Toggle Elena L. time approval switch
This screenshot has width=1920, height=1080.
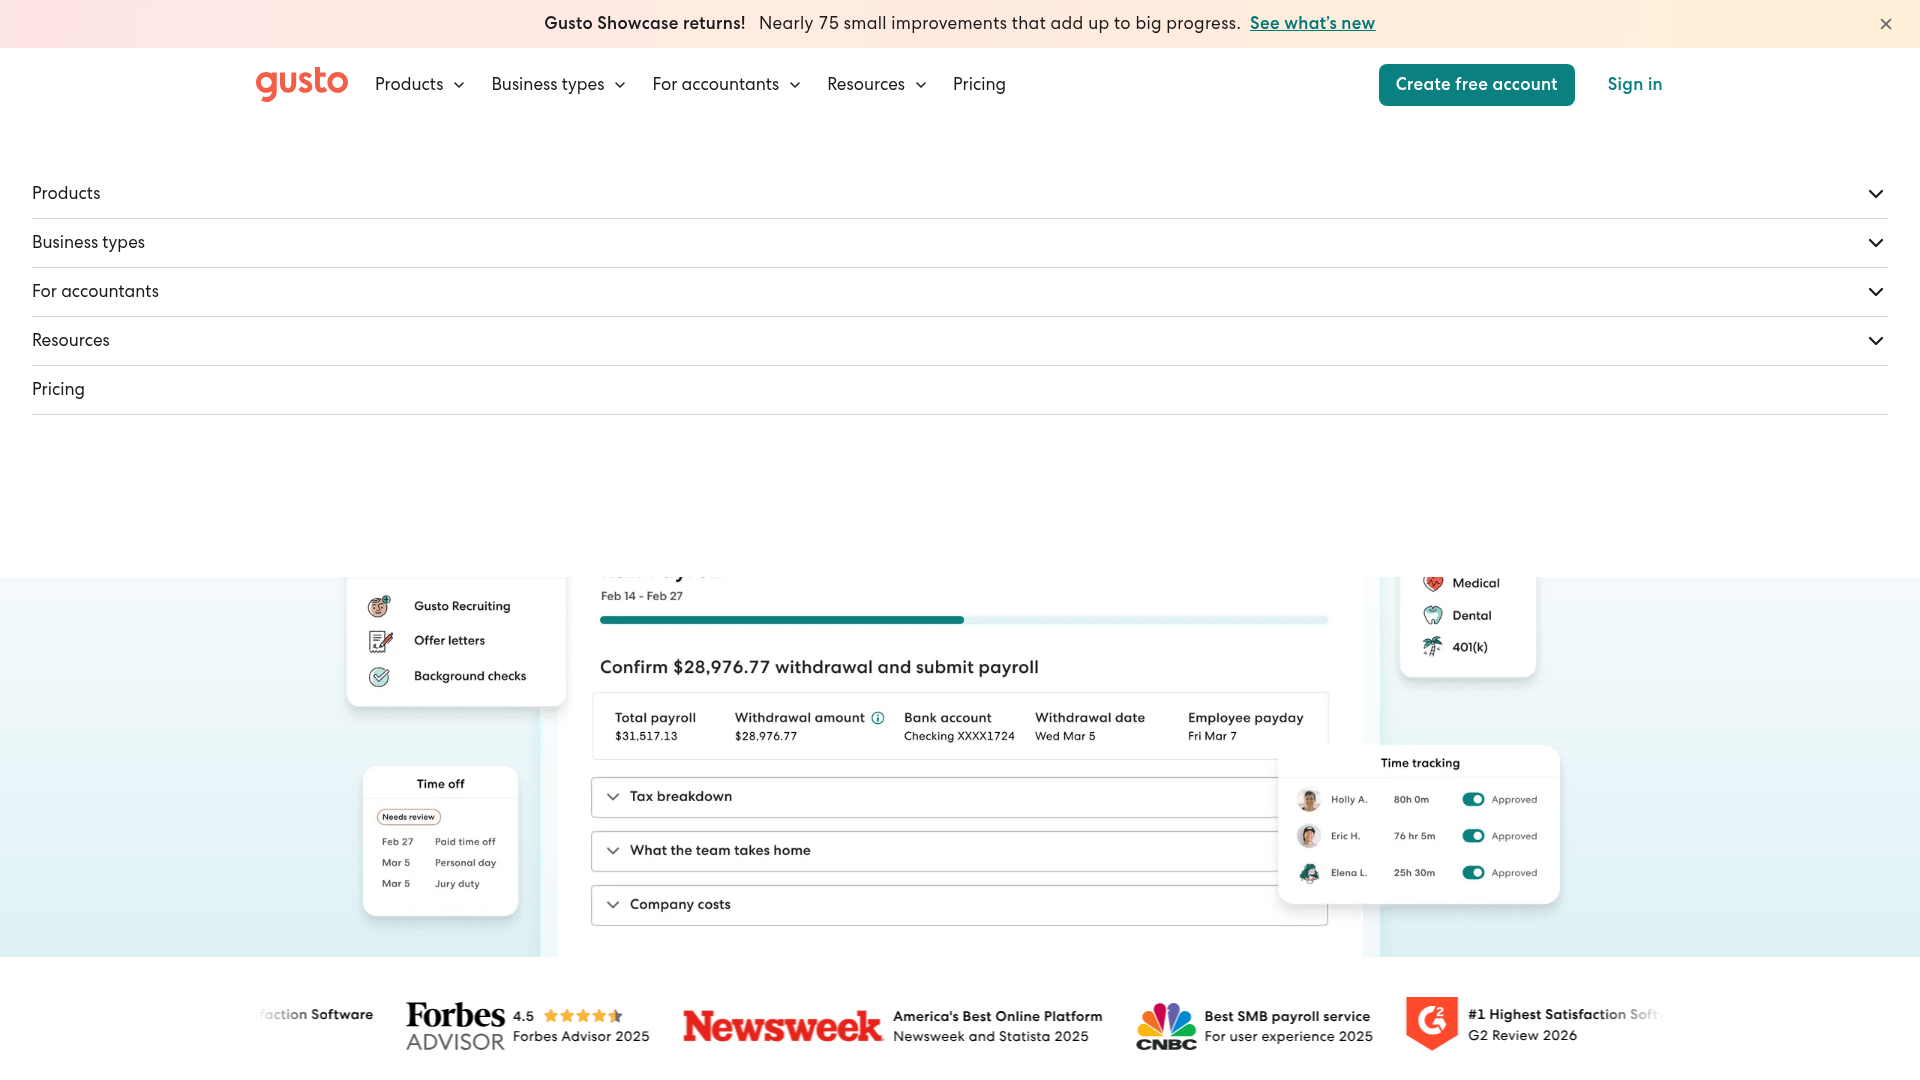1473,873
